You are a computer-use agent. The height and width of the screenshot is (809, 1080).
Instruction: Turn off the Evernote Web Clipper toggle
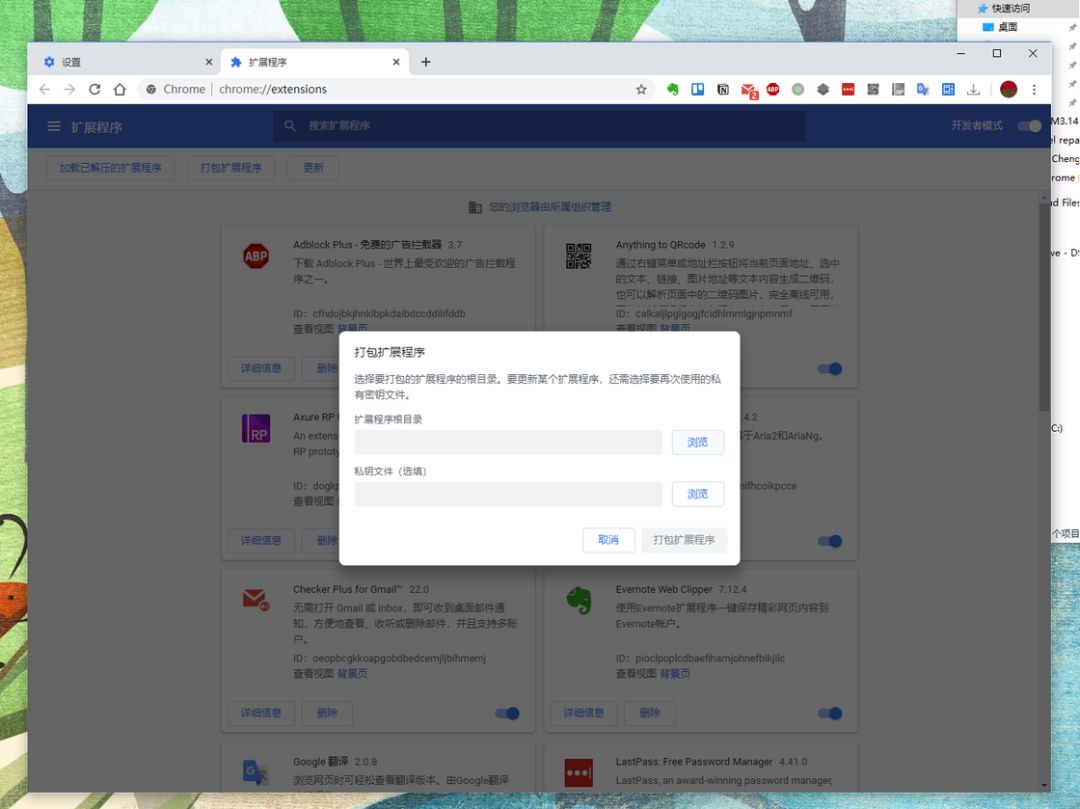829,713
